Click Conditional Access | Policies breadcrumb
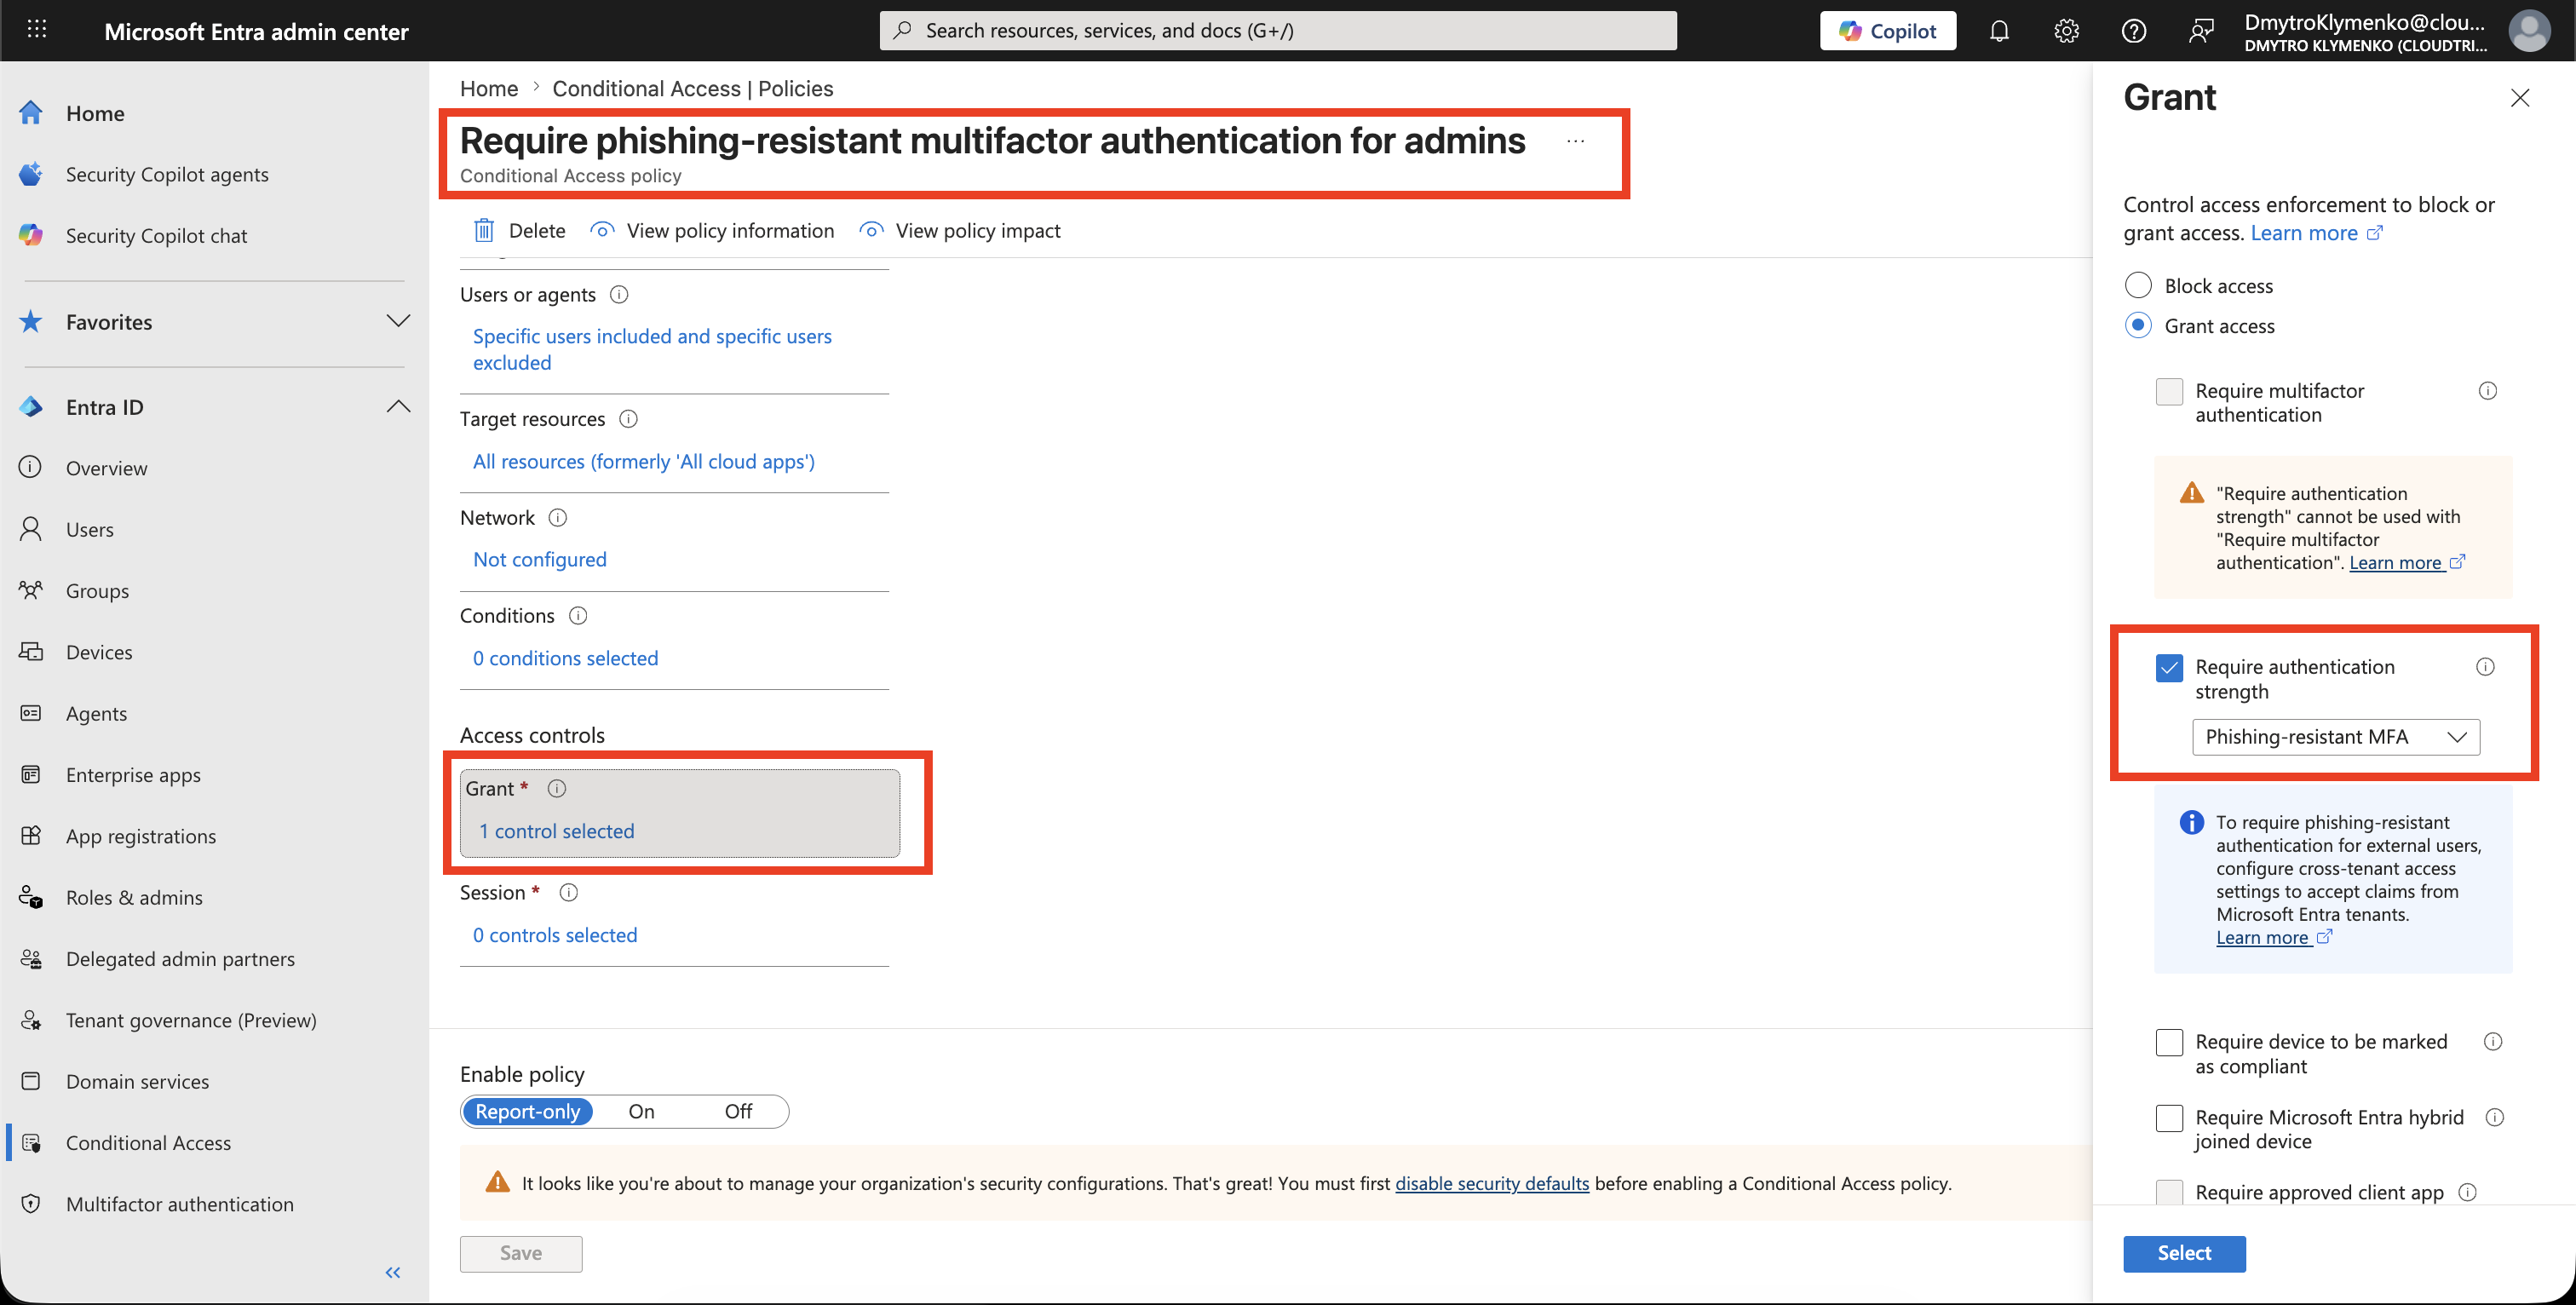 [692, 88]
